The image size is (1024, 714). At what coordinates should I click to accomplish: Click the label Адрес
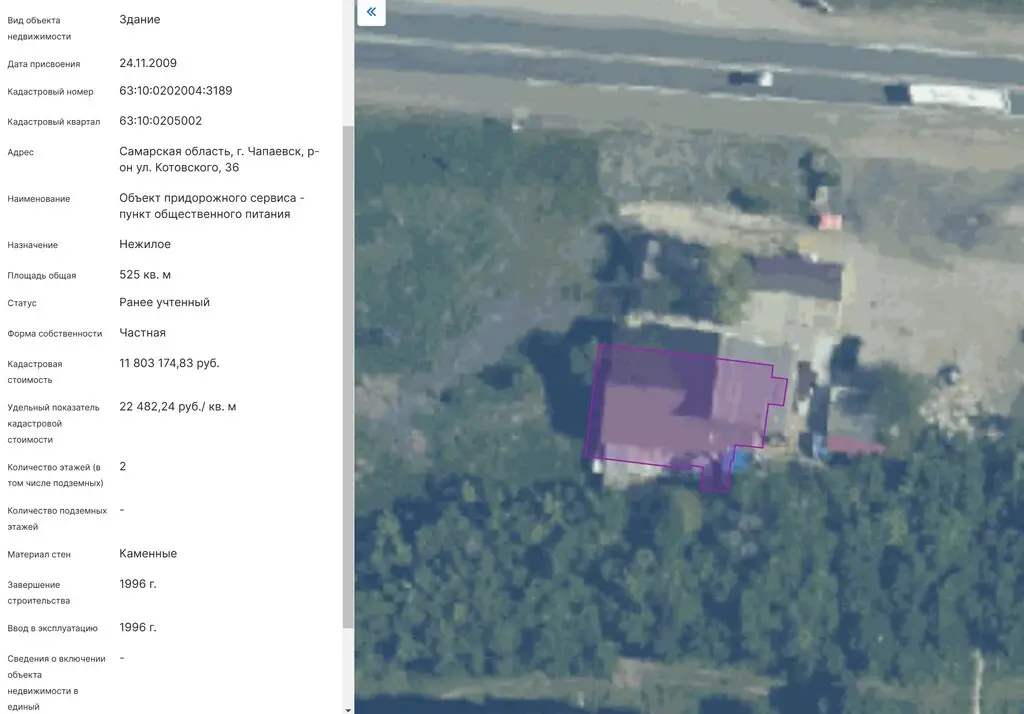coord(20,152)
